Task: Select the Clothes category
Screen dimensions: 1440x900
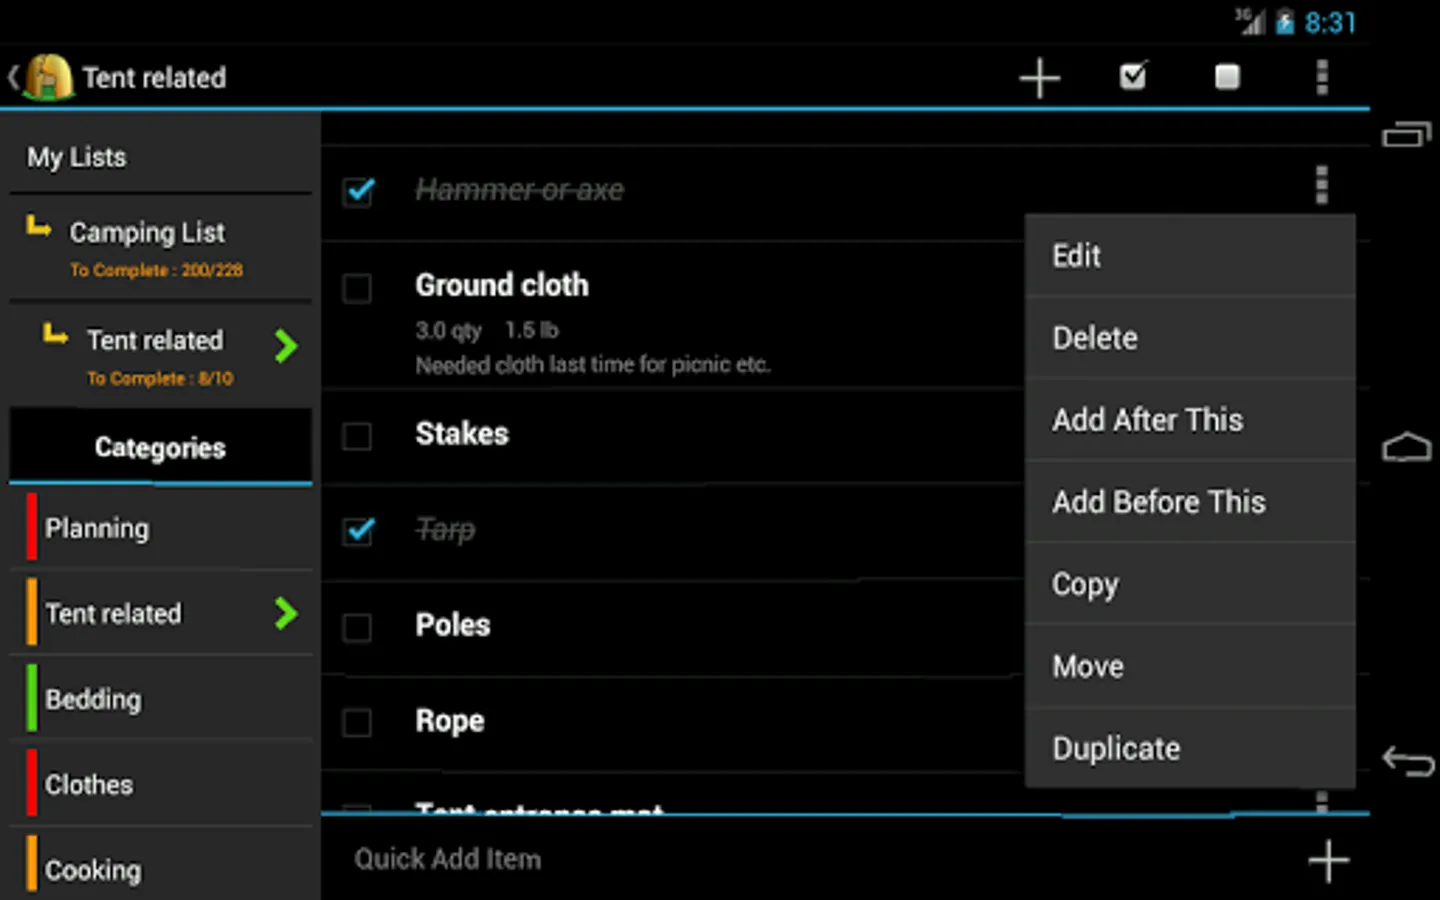Action: tap(160, 785)
